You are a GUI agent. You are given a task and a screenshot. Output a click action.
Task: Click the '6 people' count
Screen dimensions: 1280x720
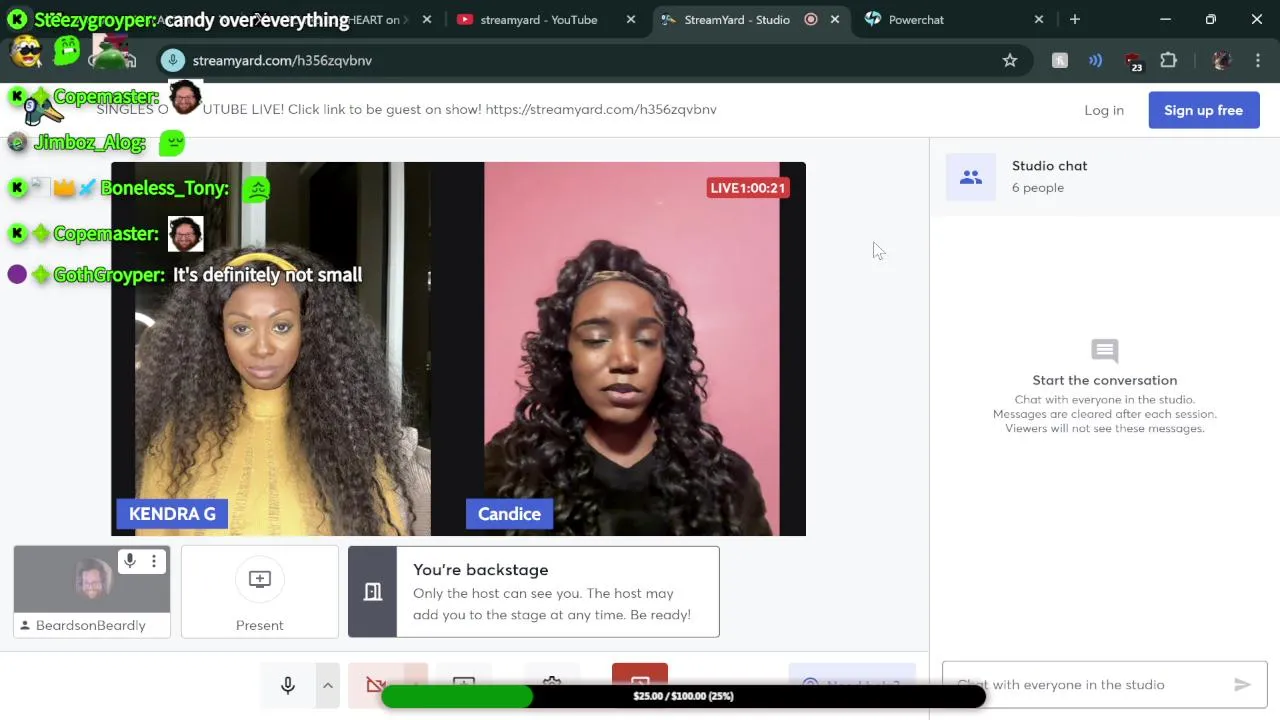pyautogui.click(x=1038, y=187)
